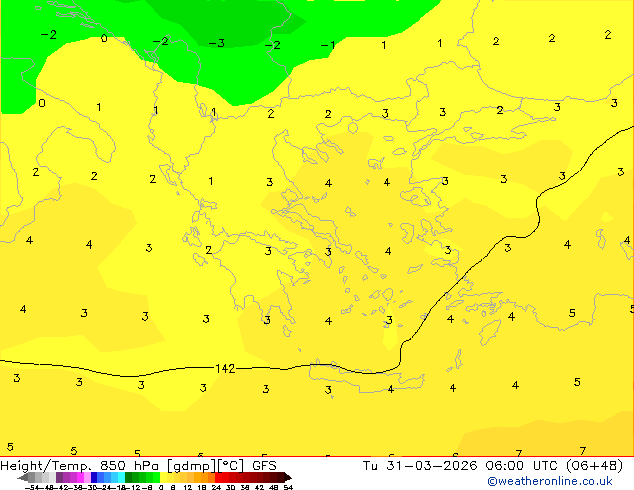Click the -1 temperature value on the map

point(328,45)
